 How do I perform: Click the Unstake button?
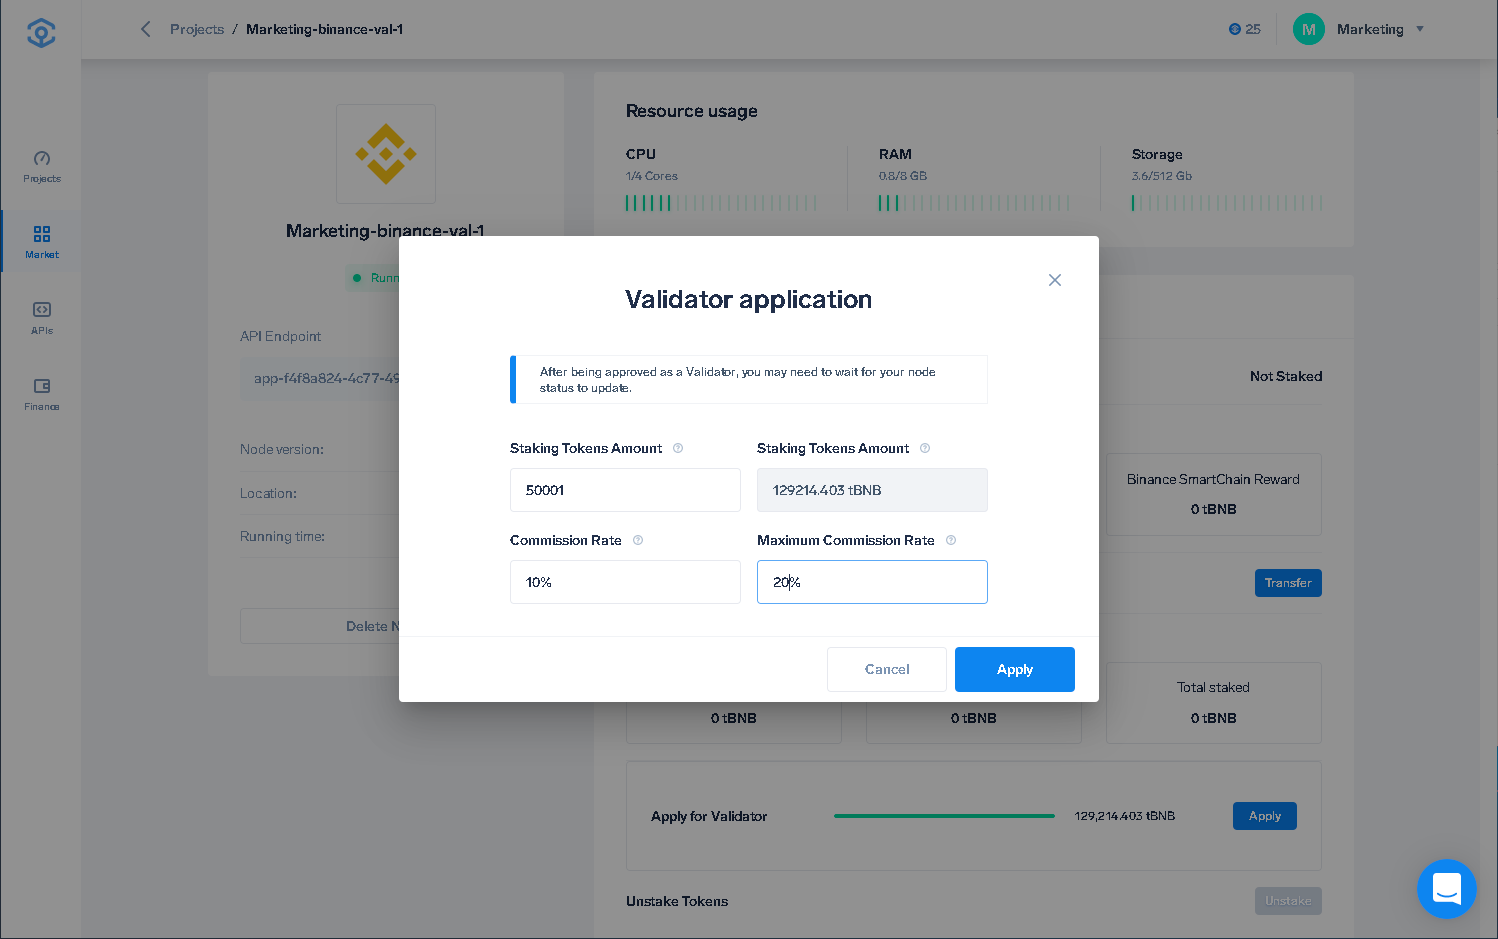click(1288, 901)
